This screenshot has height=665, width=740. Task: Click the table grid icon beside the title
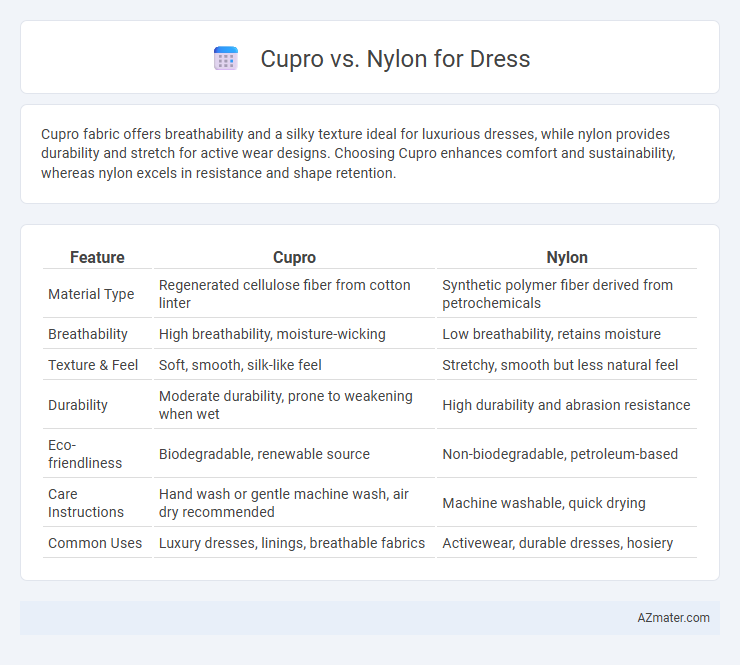226,59
